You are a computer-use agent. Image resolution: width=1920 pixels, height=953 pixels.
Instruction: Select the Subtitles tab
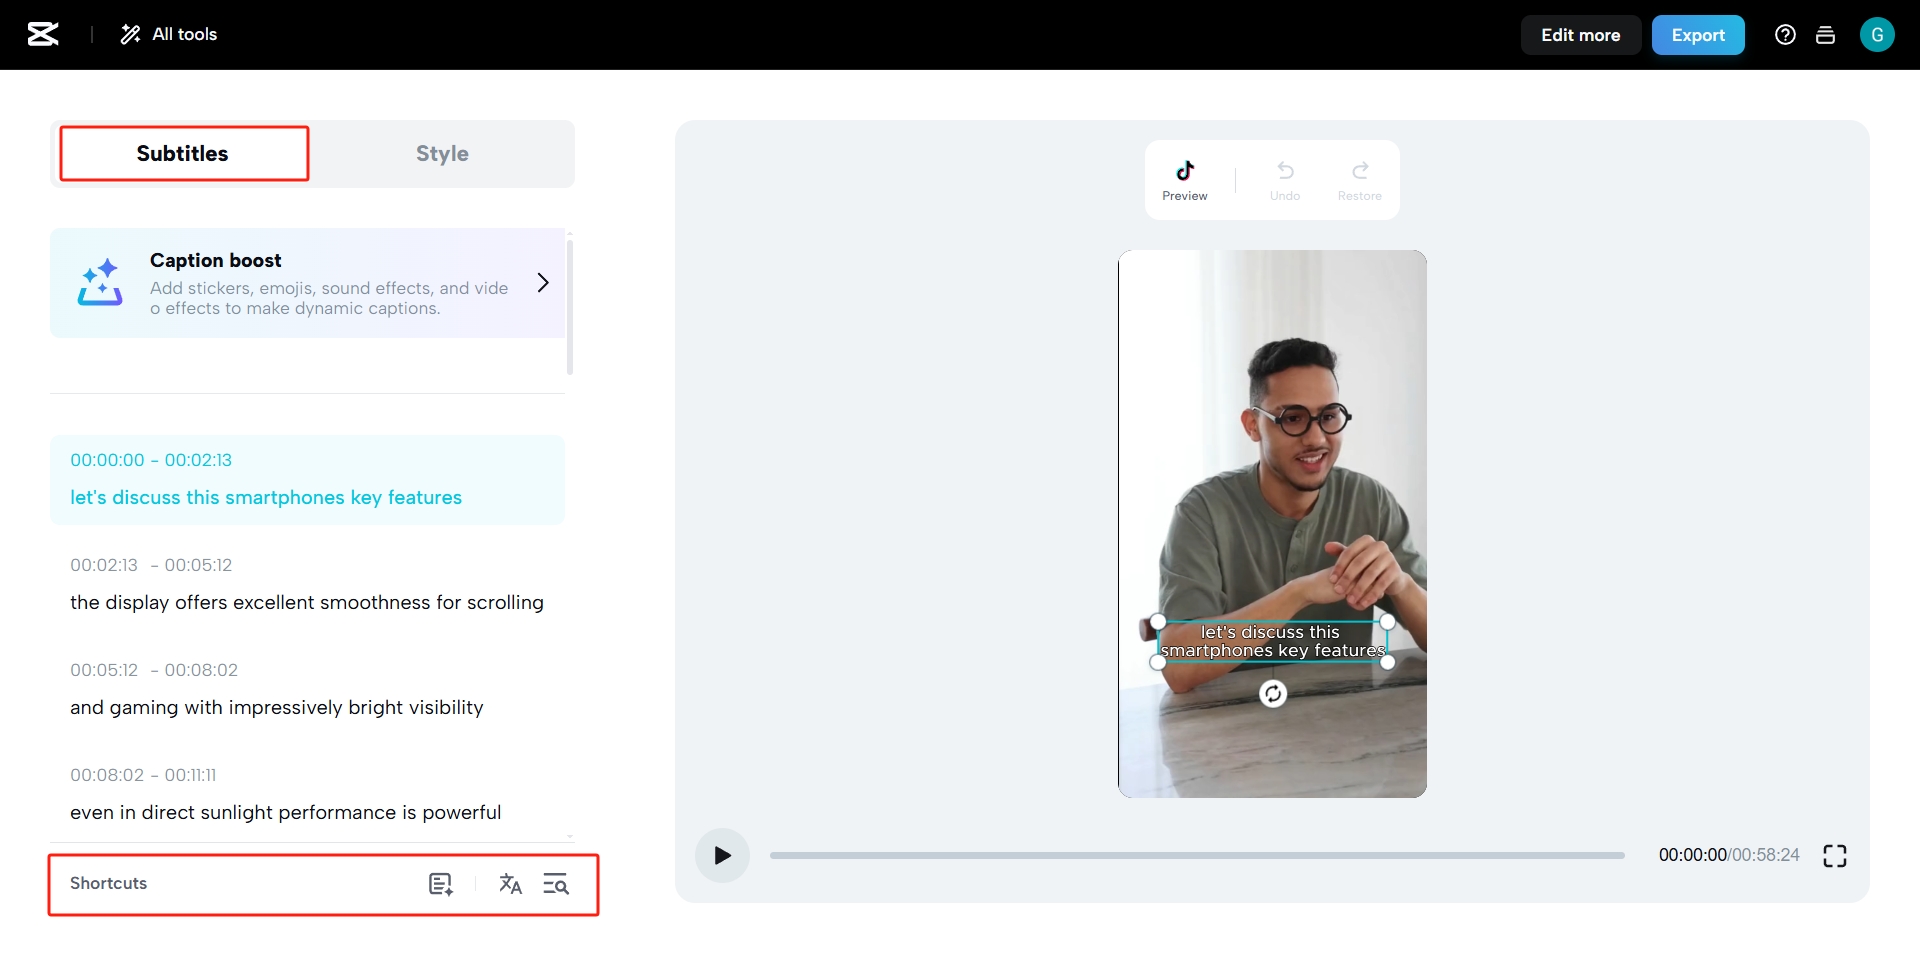click(183, 153)
